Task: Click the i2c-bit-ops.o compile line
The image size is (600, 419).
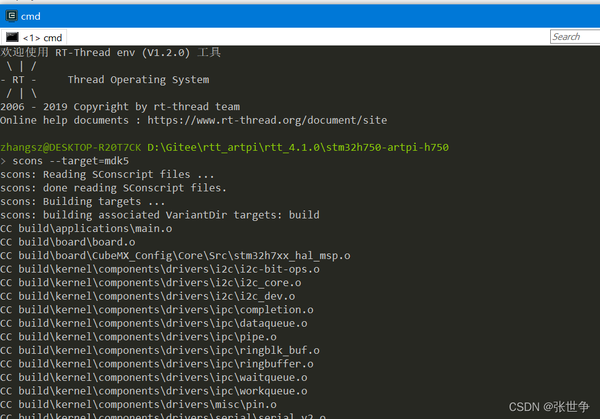Action: tap(160, 269)
